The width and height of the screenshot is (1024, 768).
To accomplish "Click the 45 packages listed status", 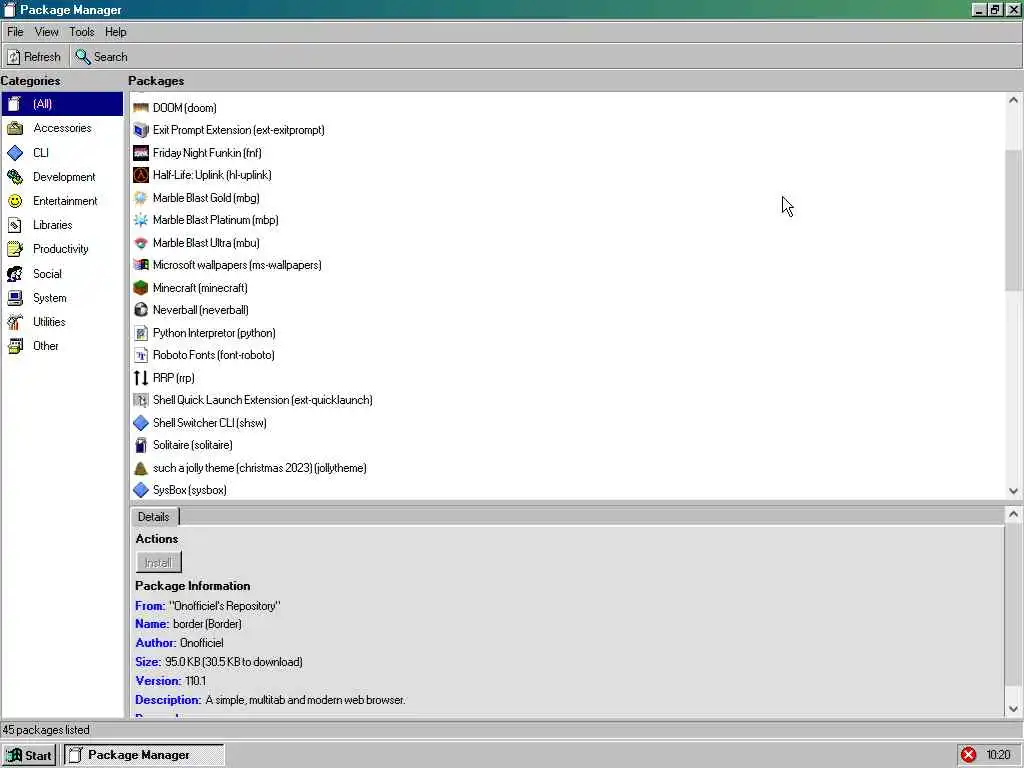I will (46, 730).
